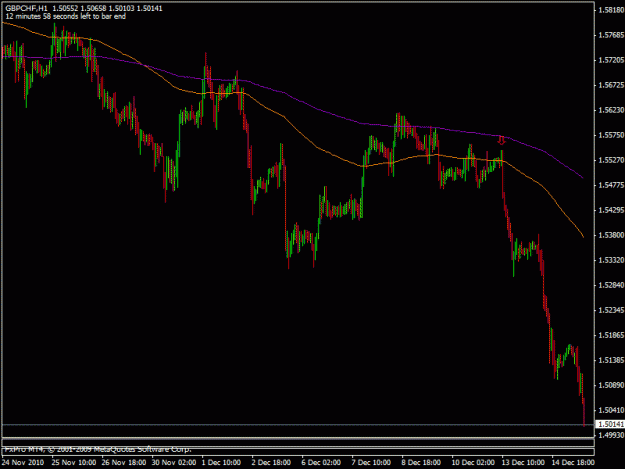Click price label 1.58180 on the axis
This screenshot has height=469, width=625.
(x=611, y=10)
